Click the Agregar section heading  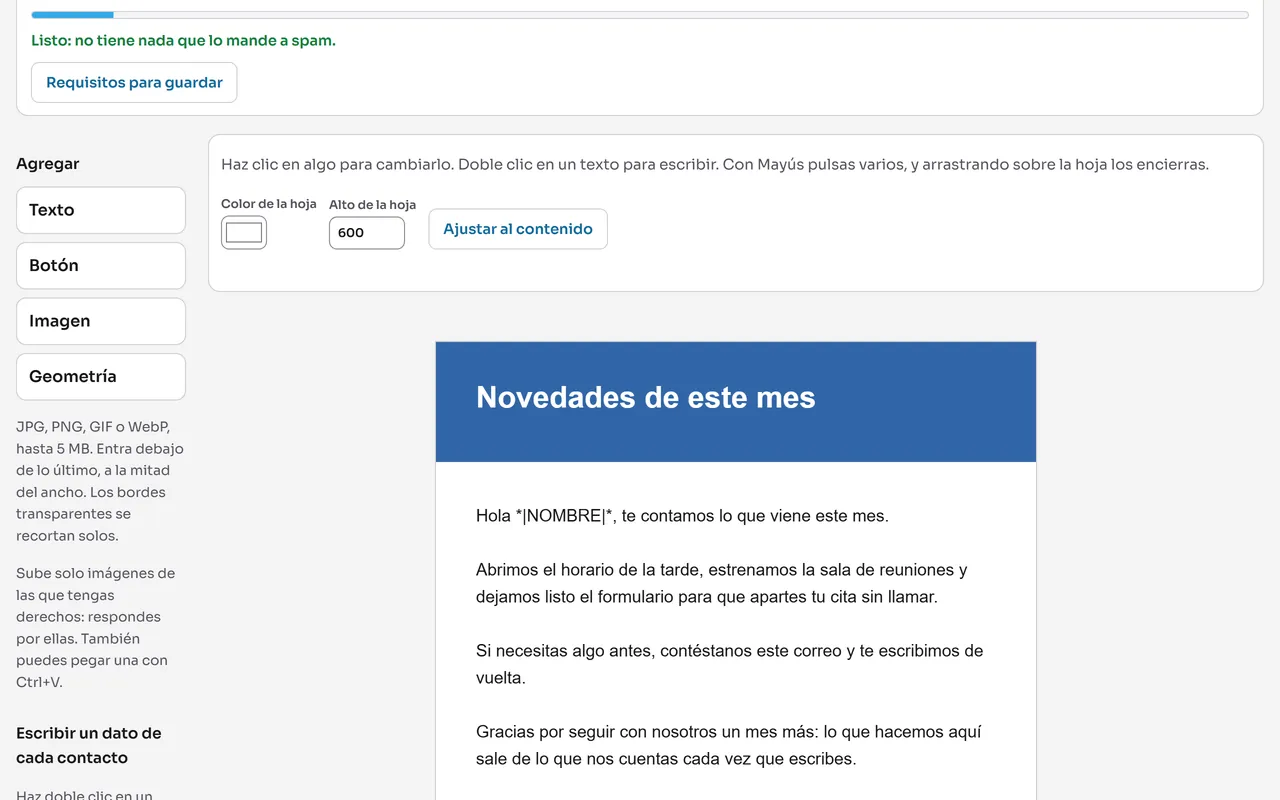click(47, 164)
